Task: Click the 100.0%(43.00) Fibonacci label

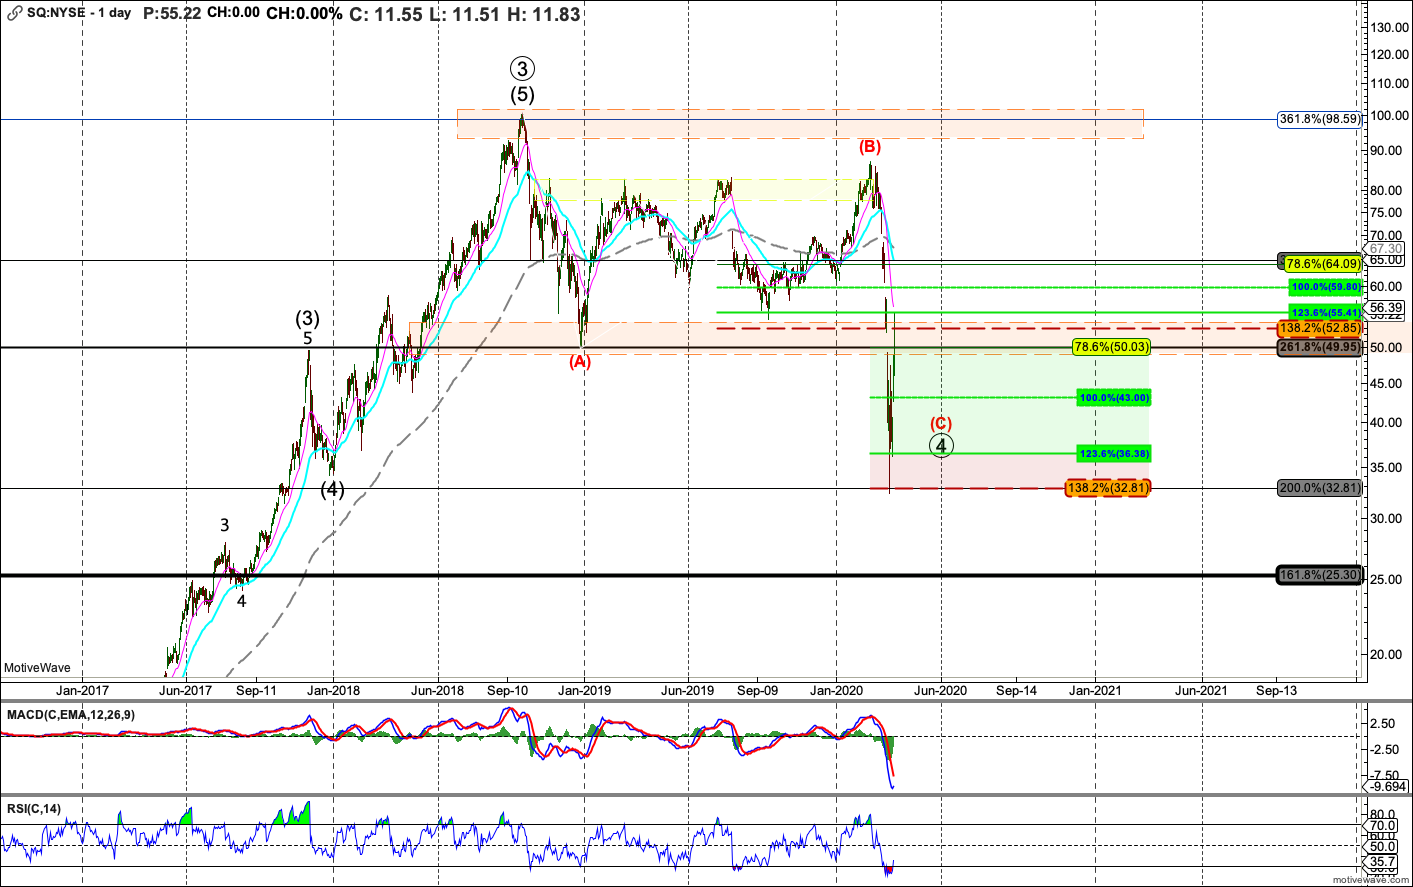Action: point(1114,398)
